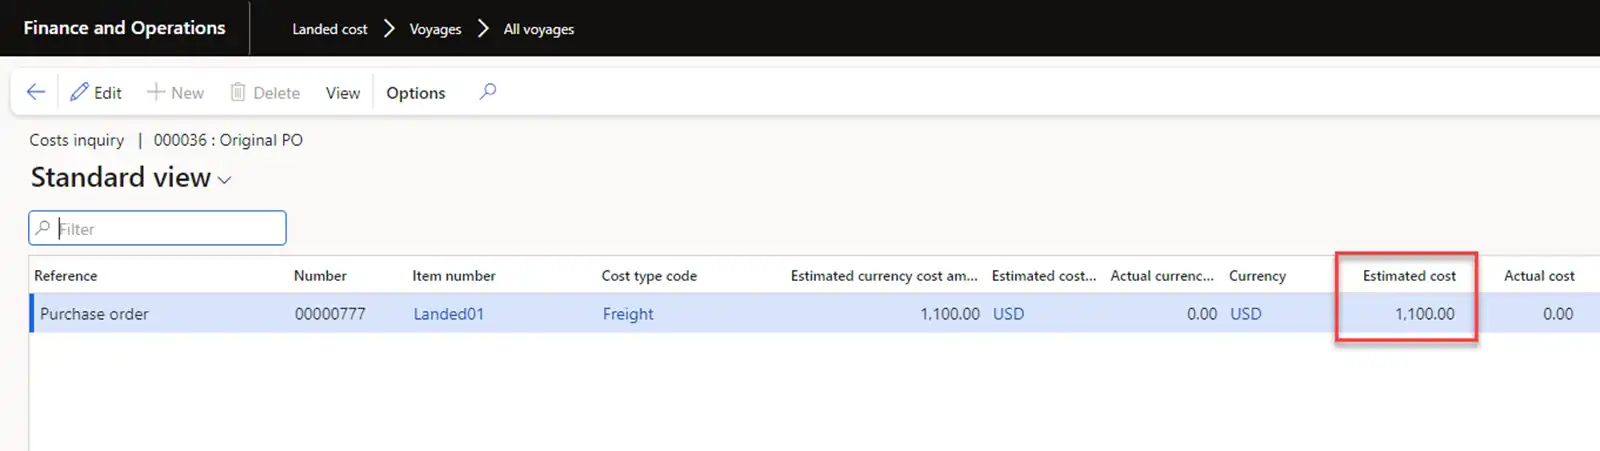The width and height of the screenshot is (1600, 451).
Task: Sort by Estimated cost column header
Action: [x=1409, y=276]
